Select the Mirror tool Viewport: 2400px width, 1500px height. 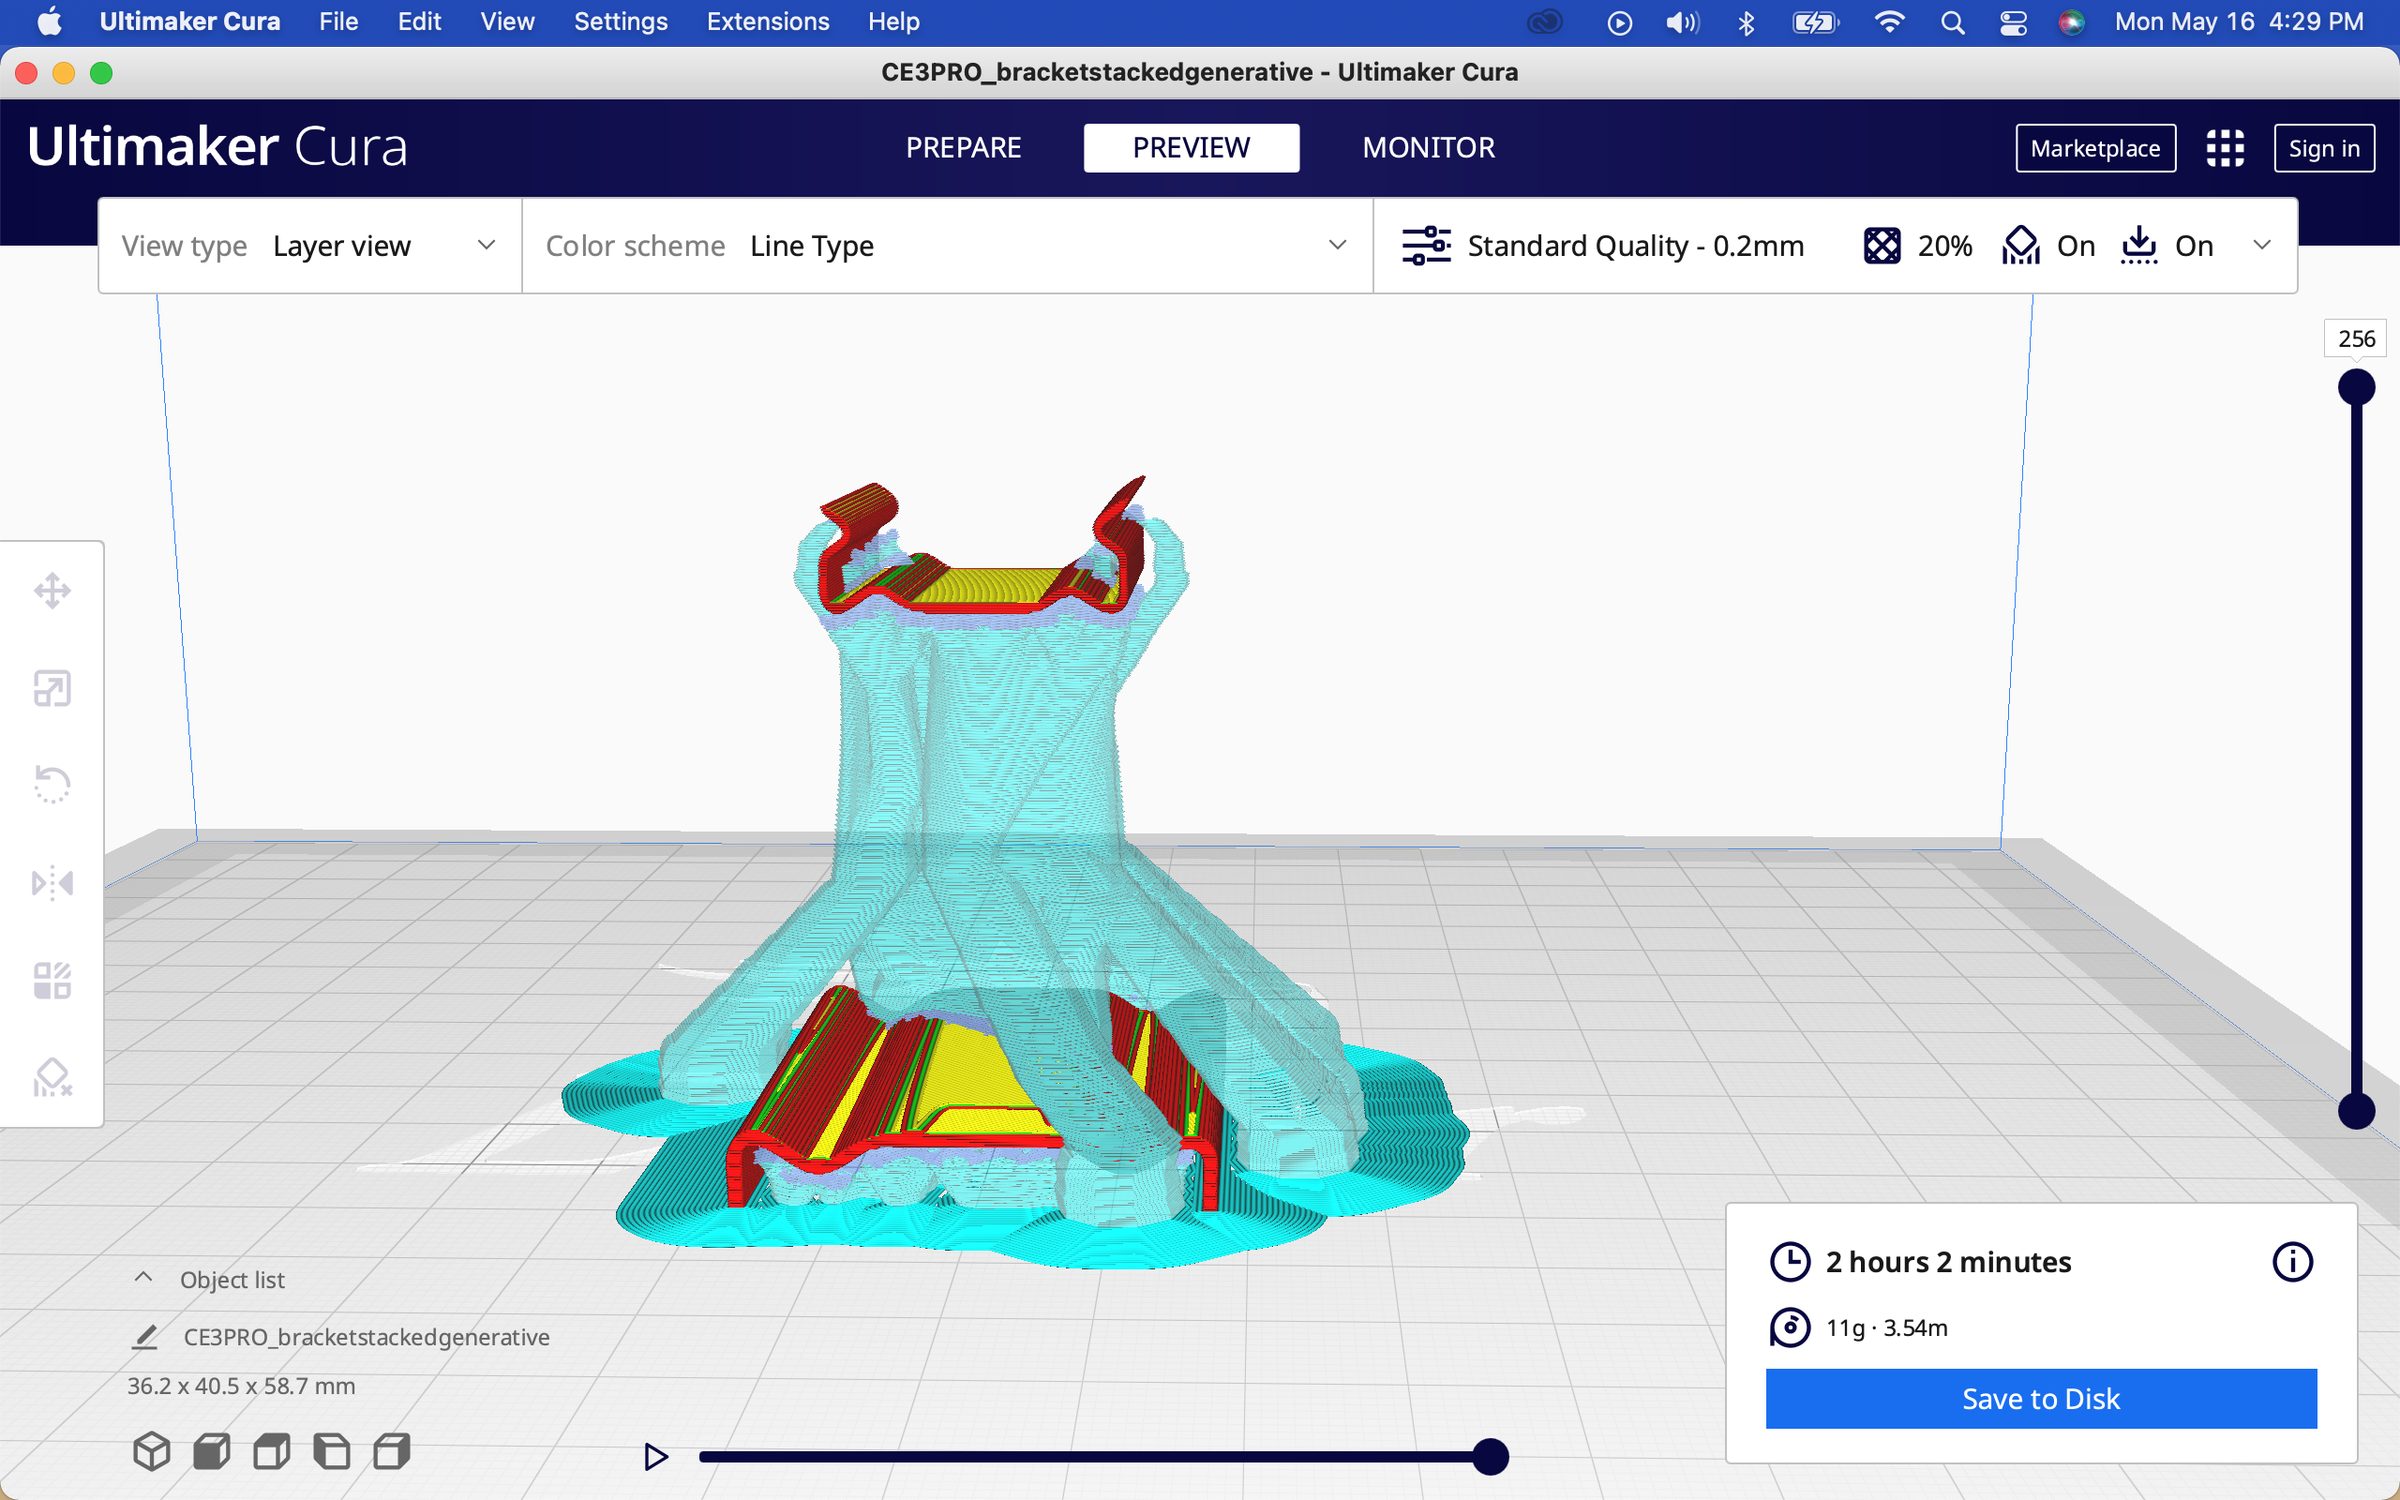coord(52,883)
